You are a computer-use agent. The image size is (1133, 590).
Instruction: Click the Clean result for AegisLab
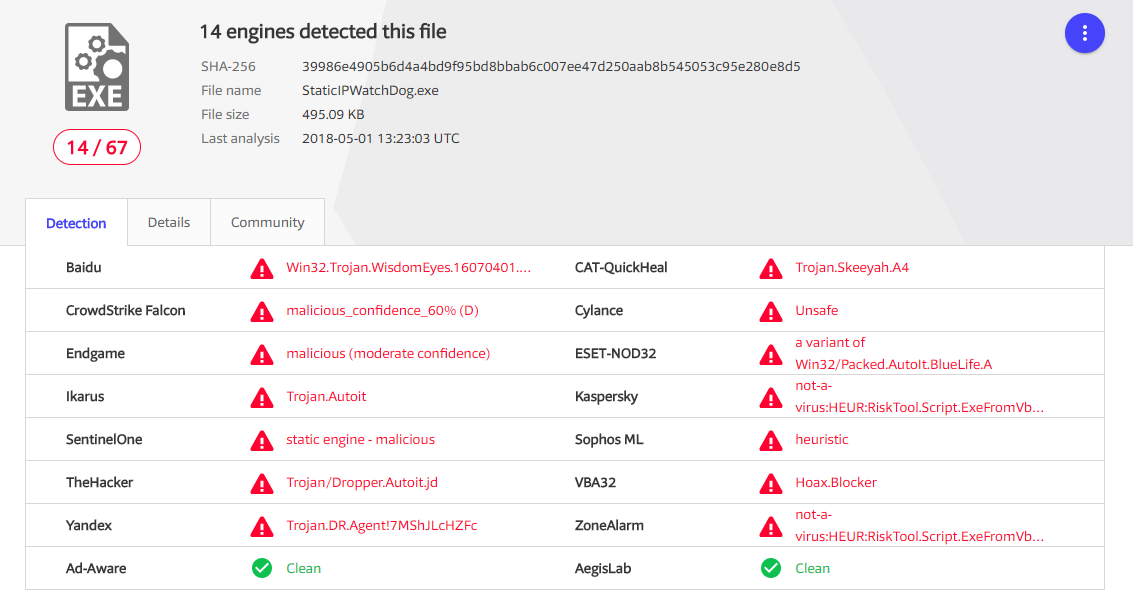[x=812, y=568]
